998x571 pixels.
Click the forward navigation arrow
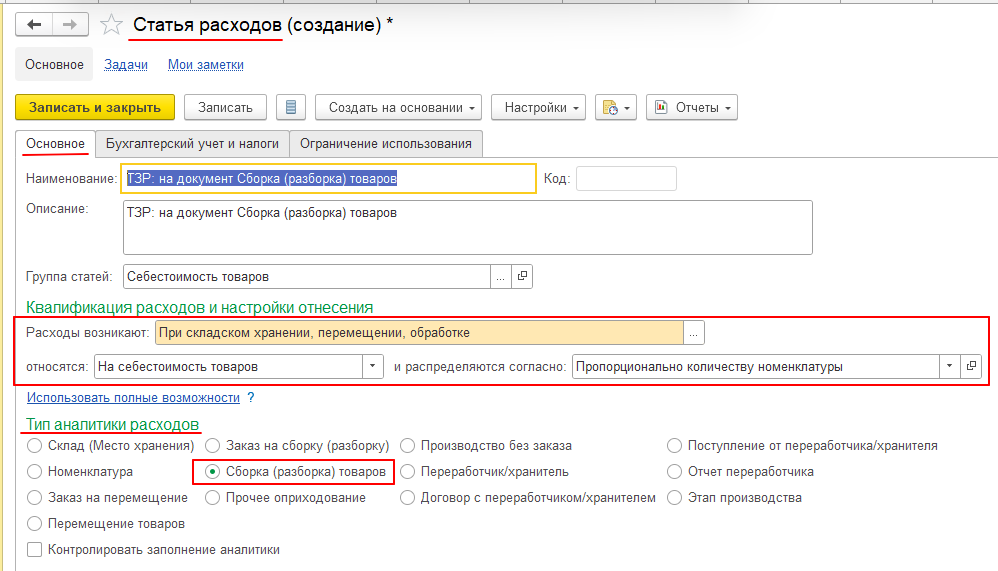click(70, 25)
